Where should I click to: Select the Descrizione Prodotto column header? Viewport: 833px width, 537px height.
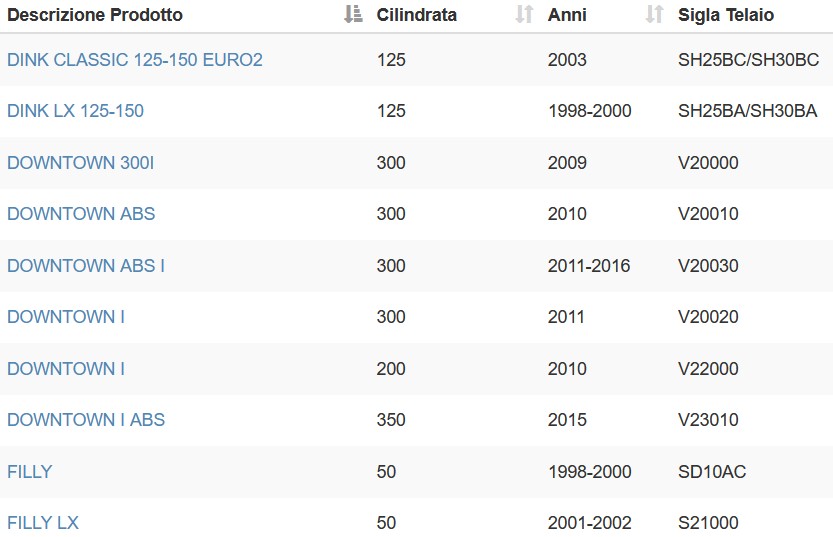95,15
